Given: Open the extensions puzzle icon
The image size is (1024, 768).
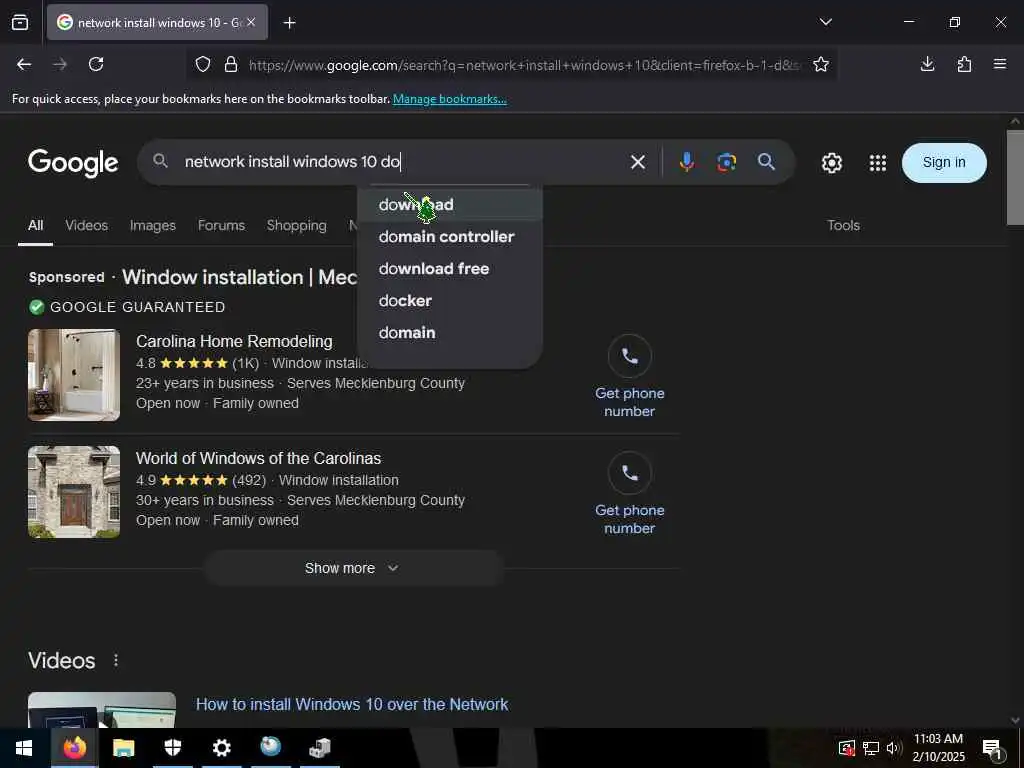Looking at the screenshot, I should [964, 64].
